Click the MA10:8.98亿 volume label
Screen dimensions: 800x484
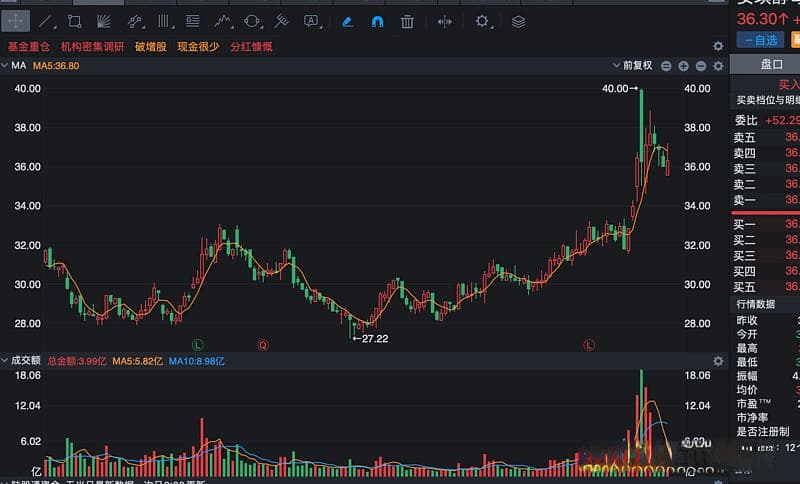pyautogui.click(x=196, y=361)
